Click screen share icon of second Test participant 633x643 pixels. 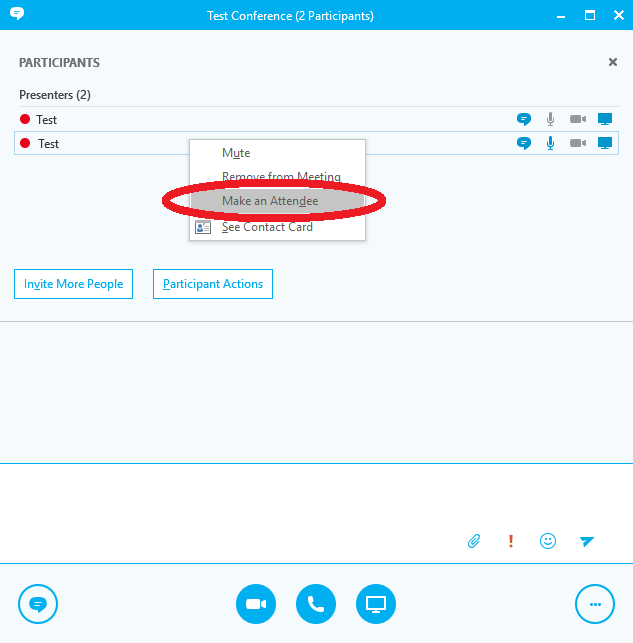point(604,143)
